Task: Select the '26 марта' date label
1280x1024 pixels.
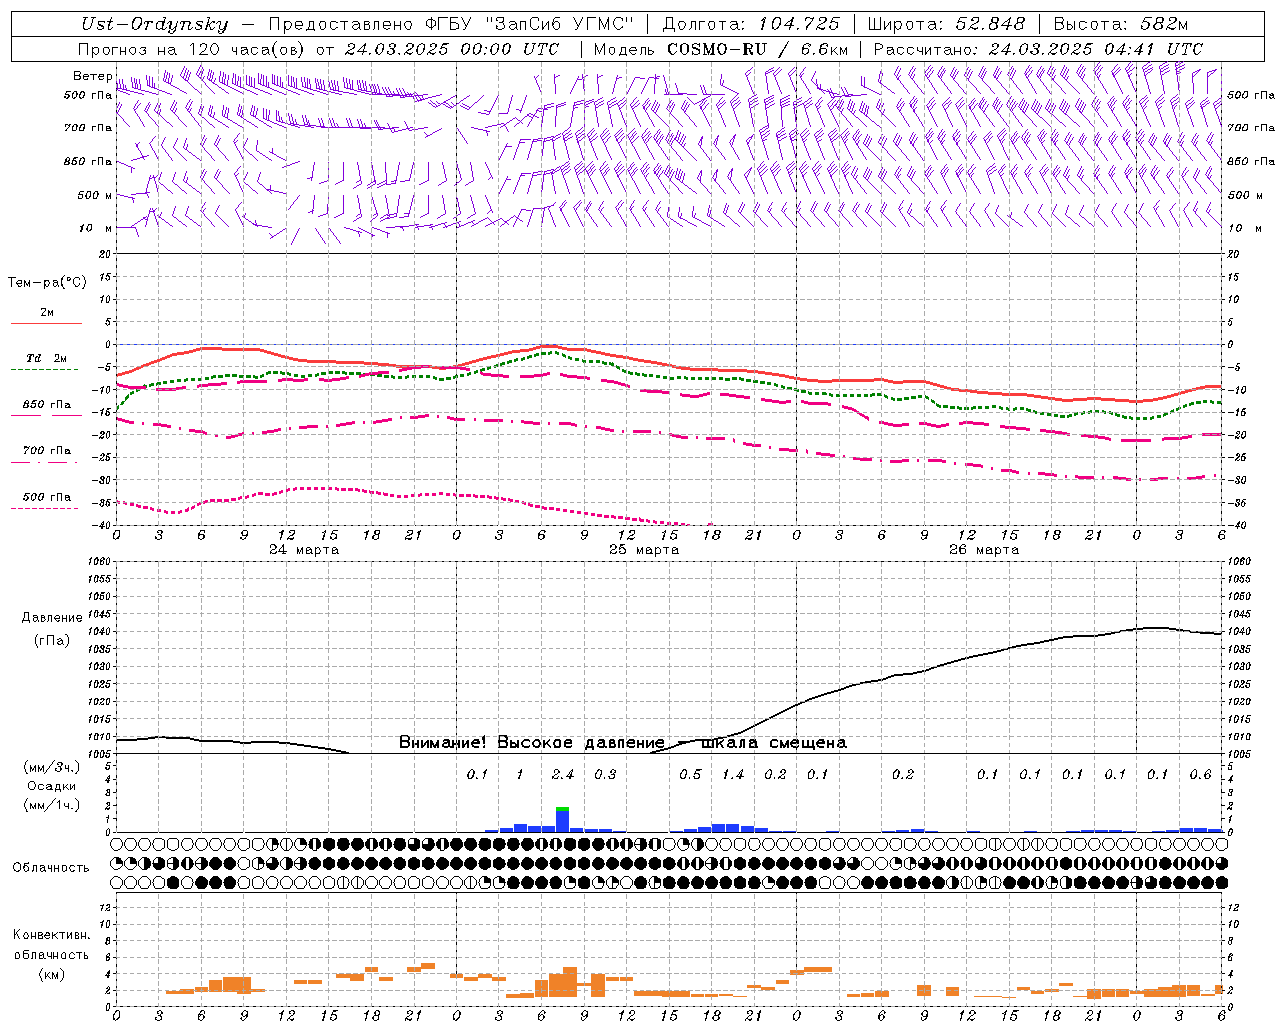Action: coord(984,550)
